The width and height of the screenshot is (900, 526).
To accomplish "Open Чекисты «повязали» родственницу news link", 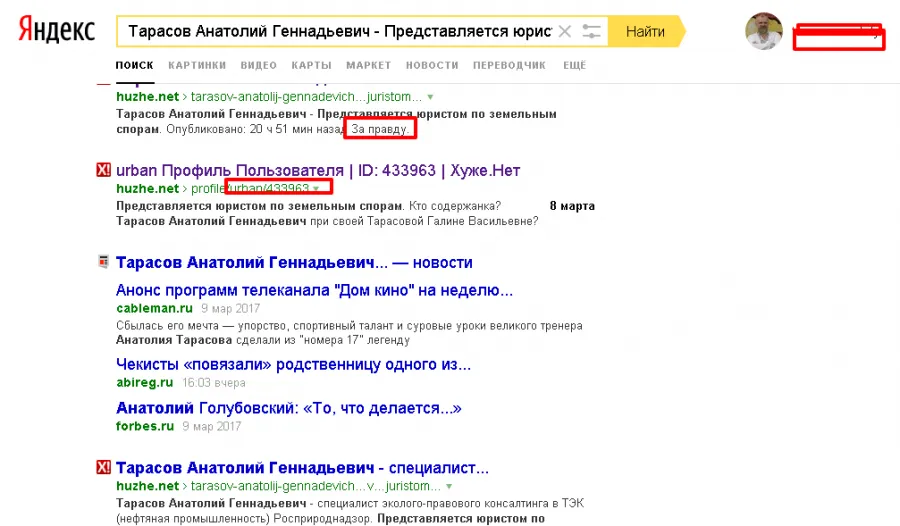I will point(293,365).
